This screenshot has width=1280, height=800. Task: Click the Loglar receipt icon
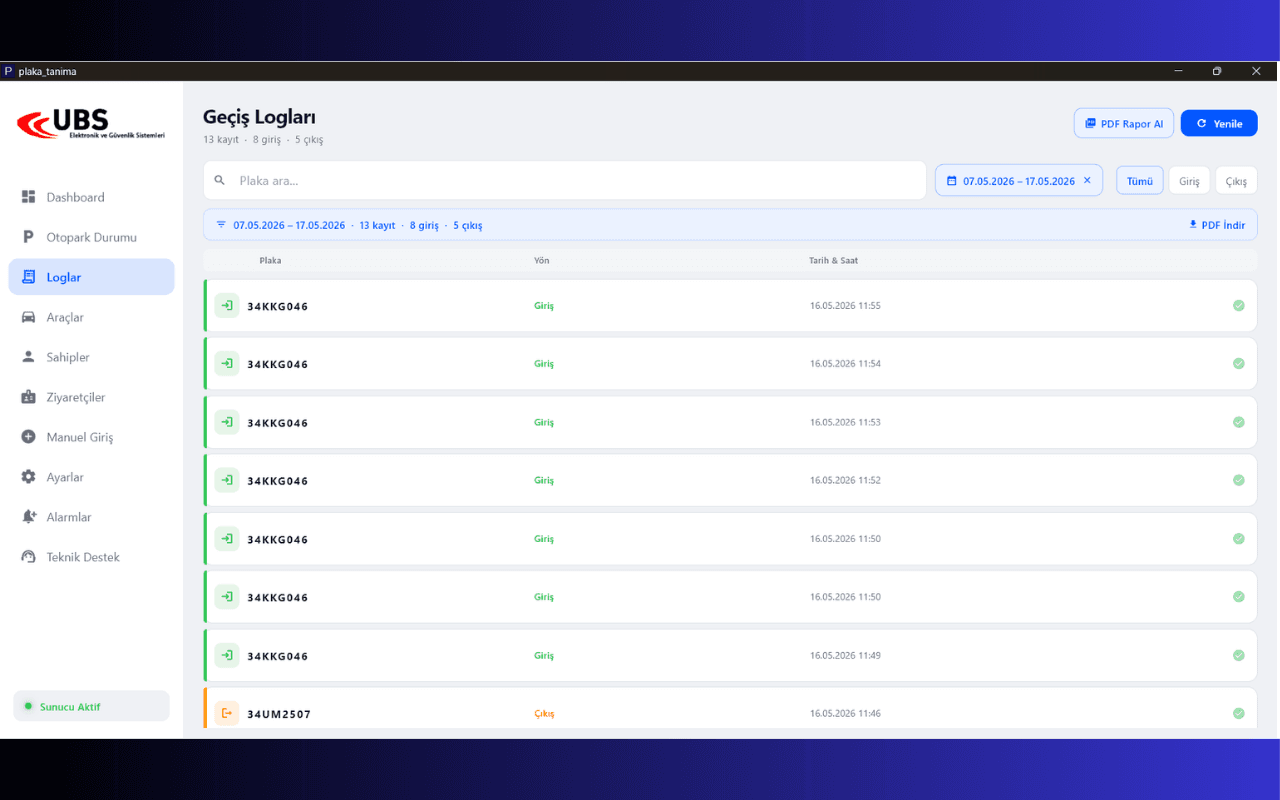[x=28, y=277]
